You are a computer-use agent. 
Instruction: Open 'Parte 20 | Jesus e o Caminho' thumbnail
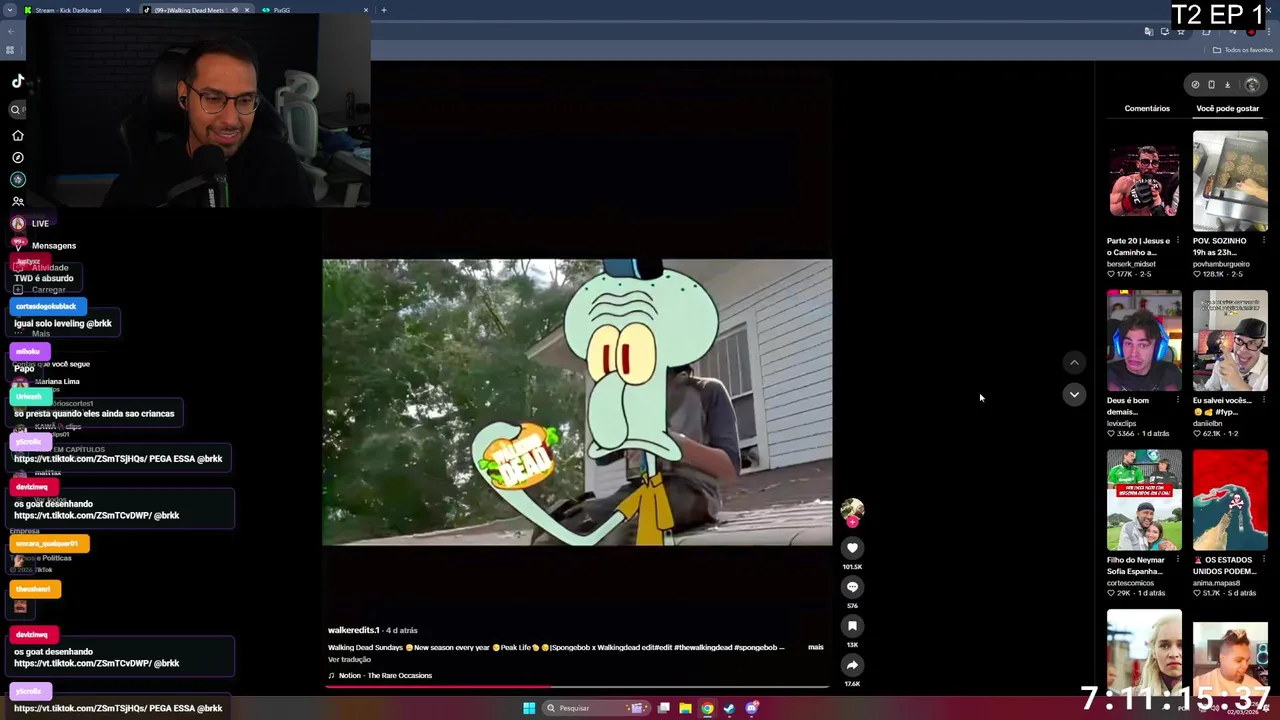1144,181
